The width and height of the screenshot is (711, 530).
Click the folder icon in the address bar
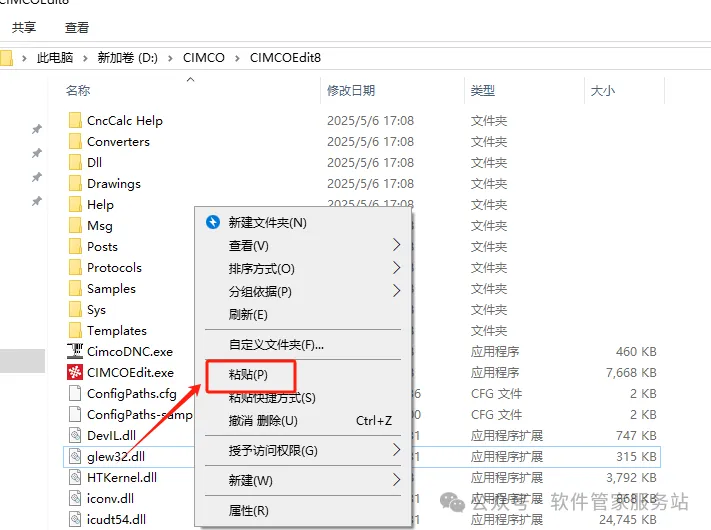click(6, 58)
